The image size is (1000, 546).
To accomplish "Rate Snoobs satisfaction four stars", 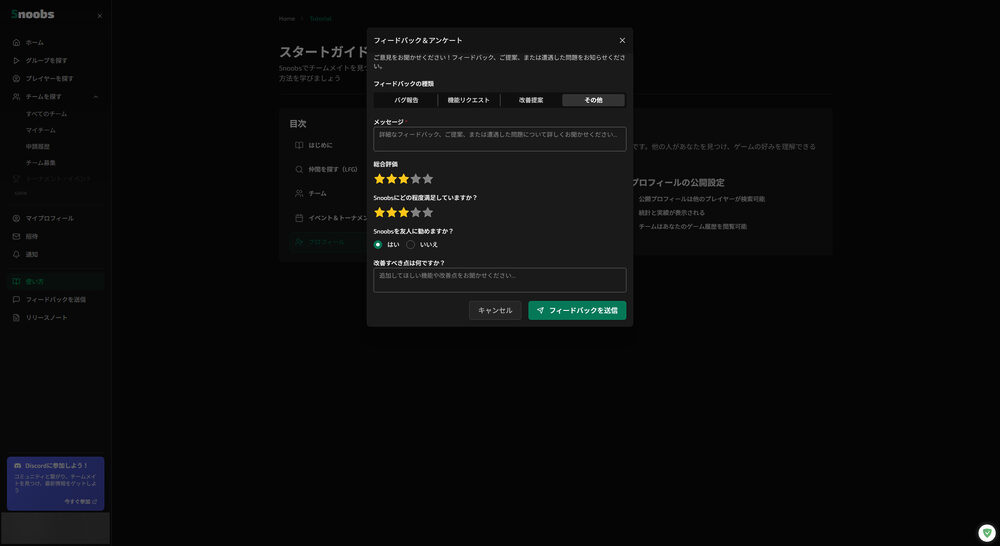I will point(416,212).
